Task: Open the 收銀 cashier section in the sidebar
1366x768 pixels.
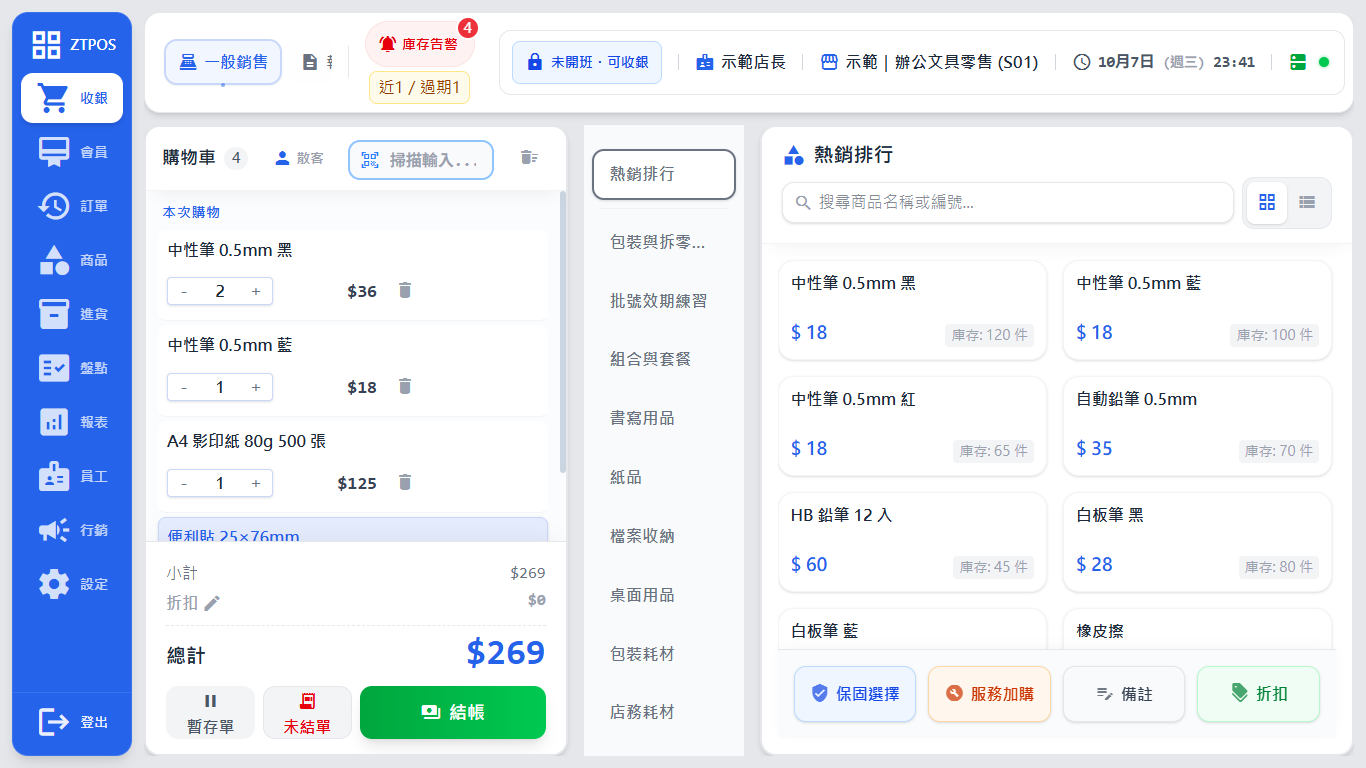Action: coord(72,98)
